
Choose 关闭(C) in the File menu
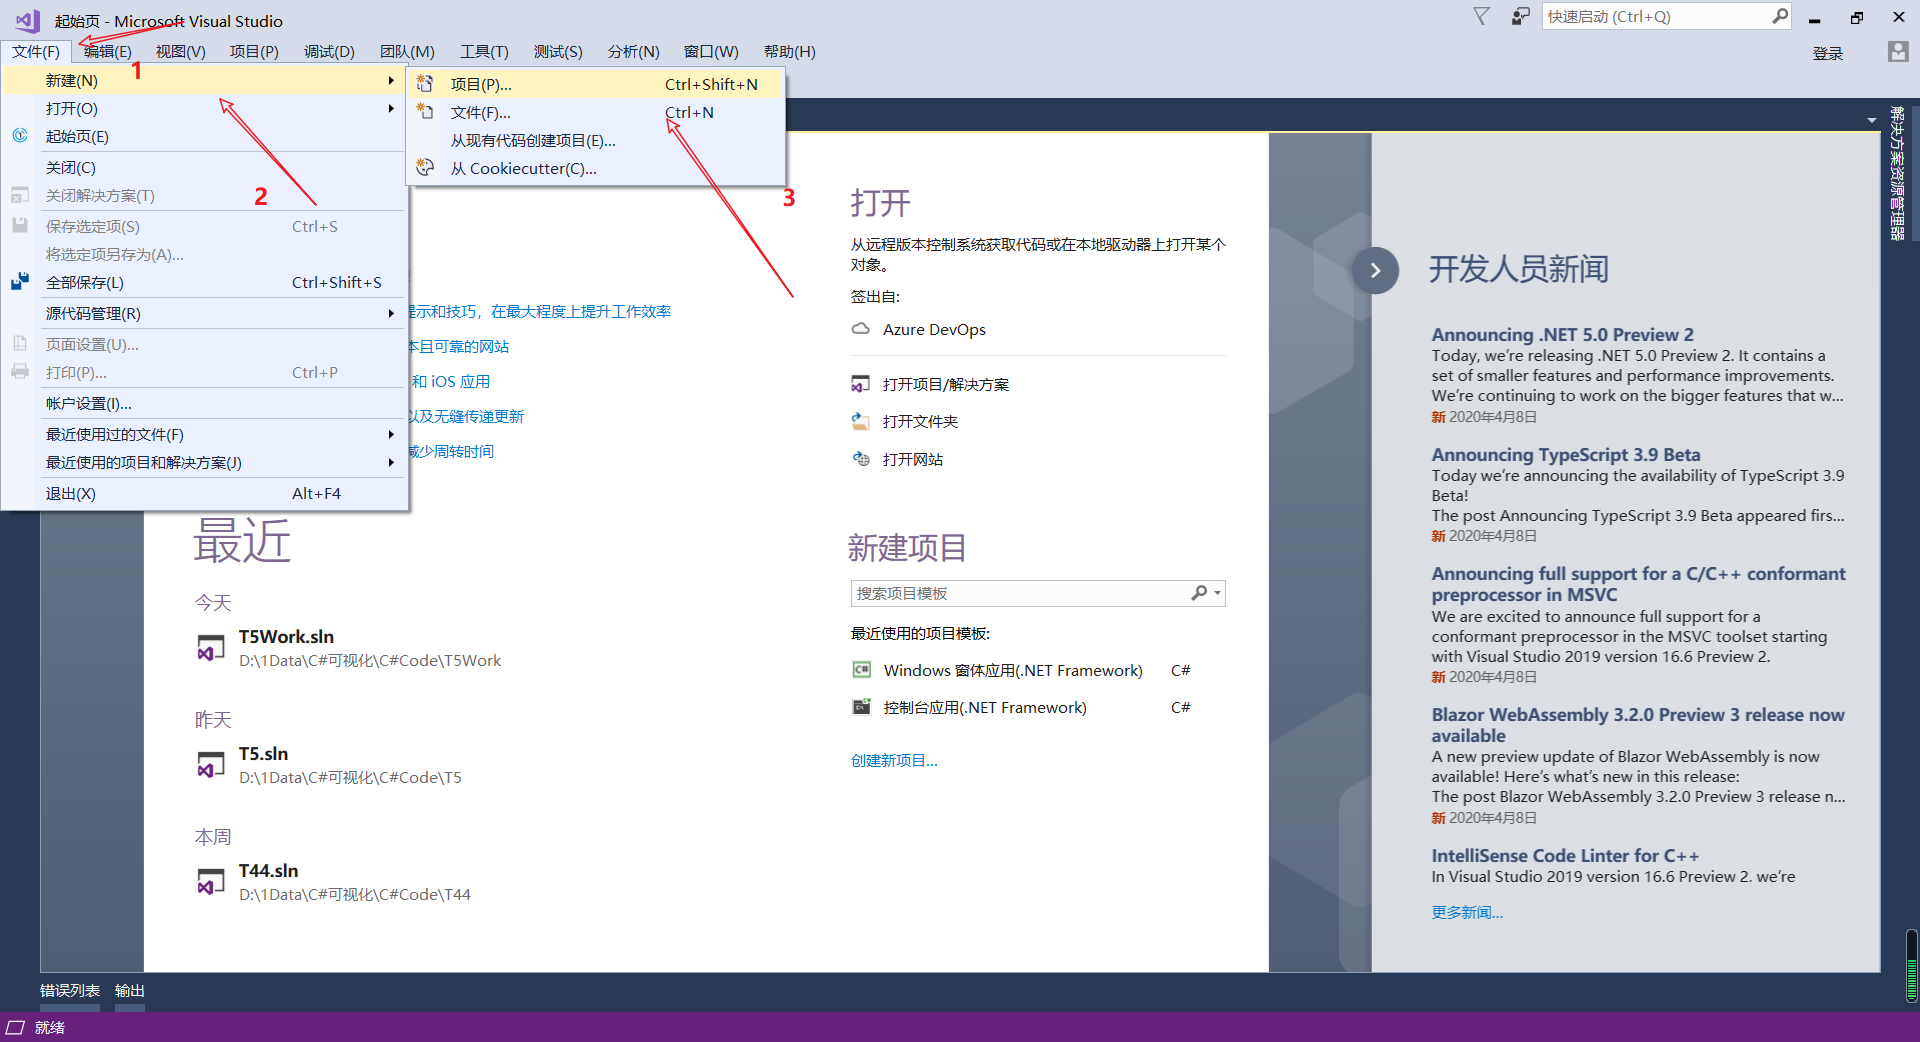(204, 167)
